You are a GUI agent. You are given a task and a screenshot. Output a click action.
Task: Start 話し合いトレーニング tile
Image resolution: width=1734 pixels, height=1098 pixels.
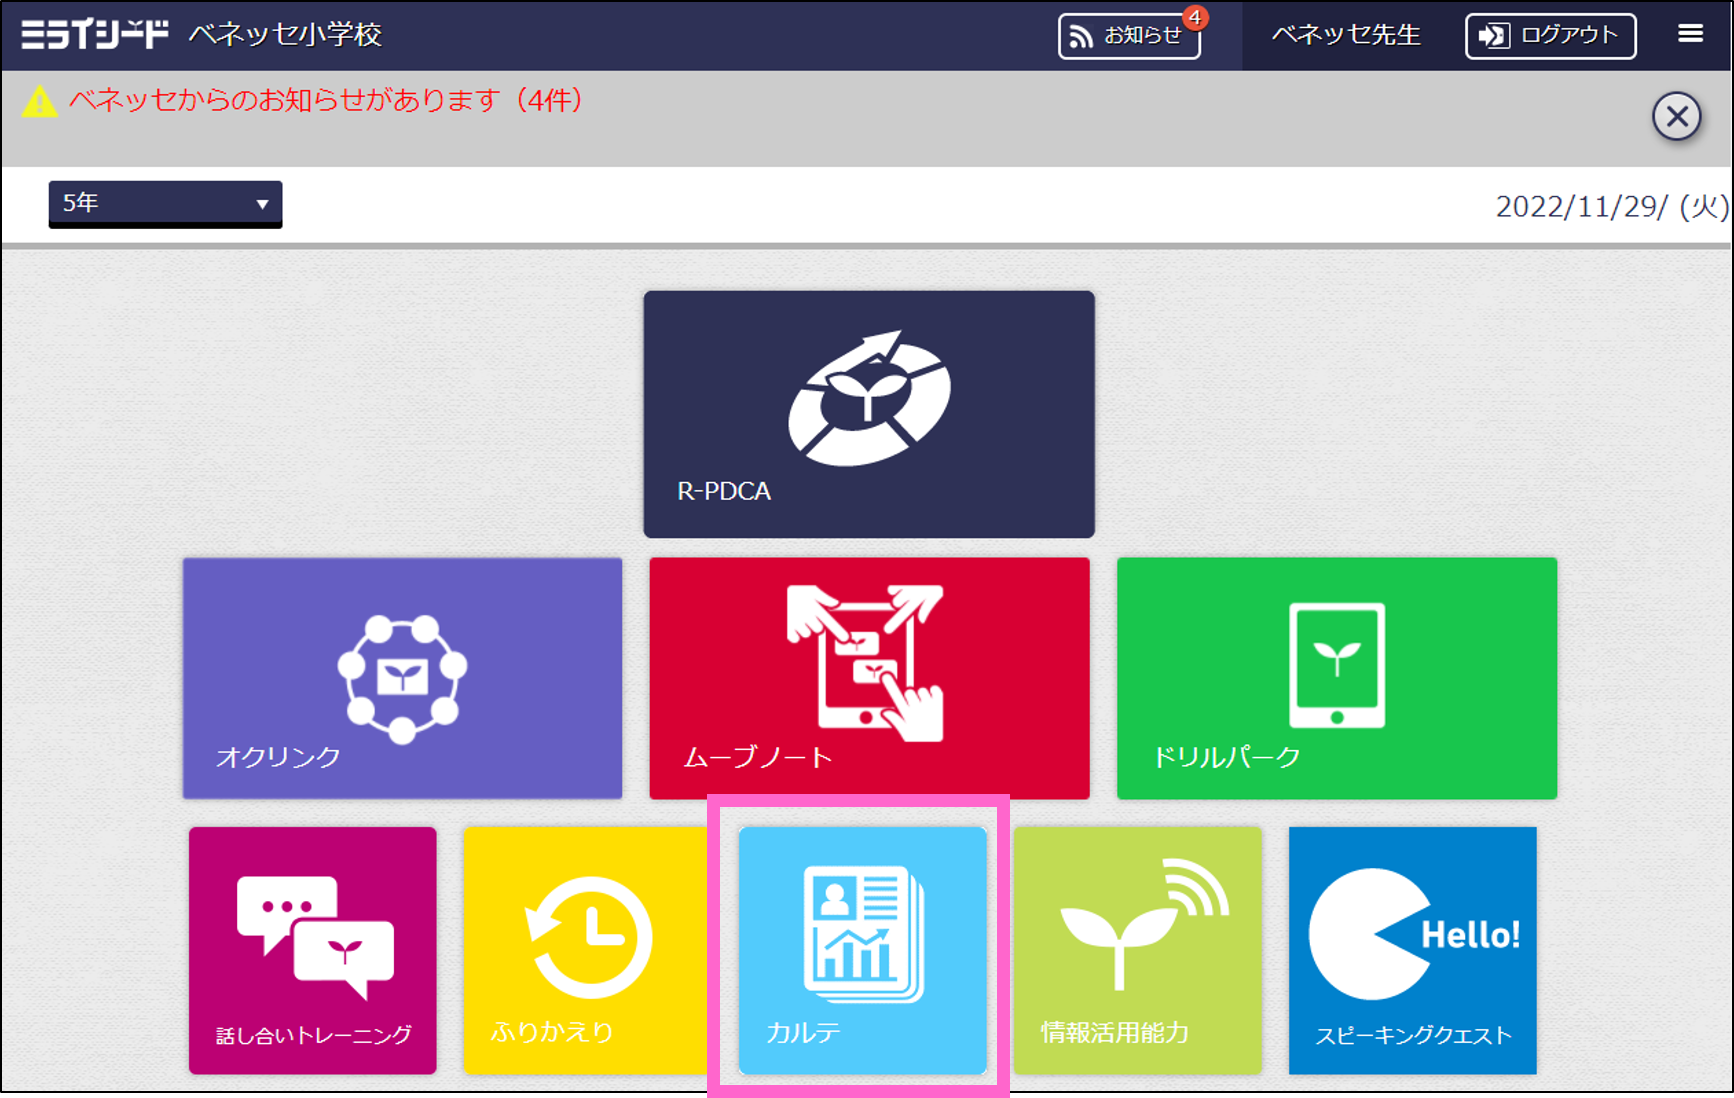(x=313, y=950)
